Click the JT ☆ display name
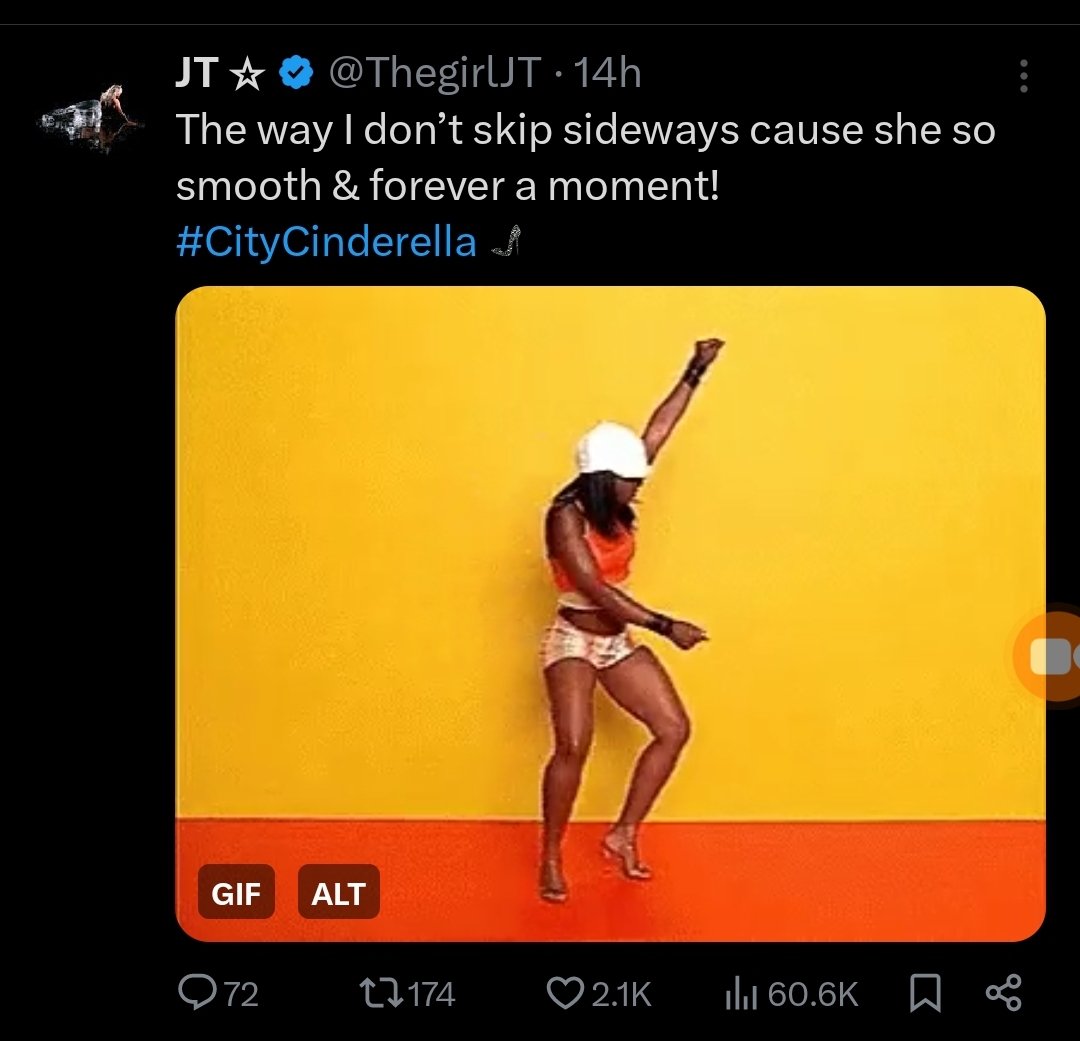This screenshot has height=1041, width=1080. pos(220,72)
